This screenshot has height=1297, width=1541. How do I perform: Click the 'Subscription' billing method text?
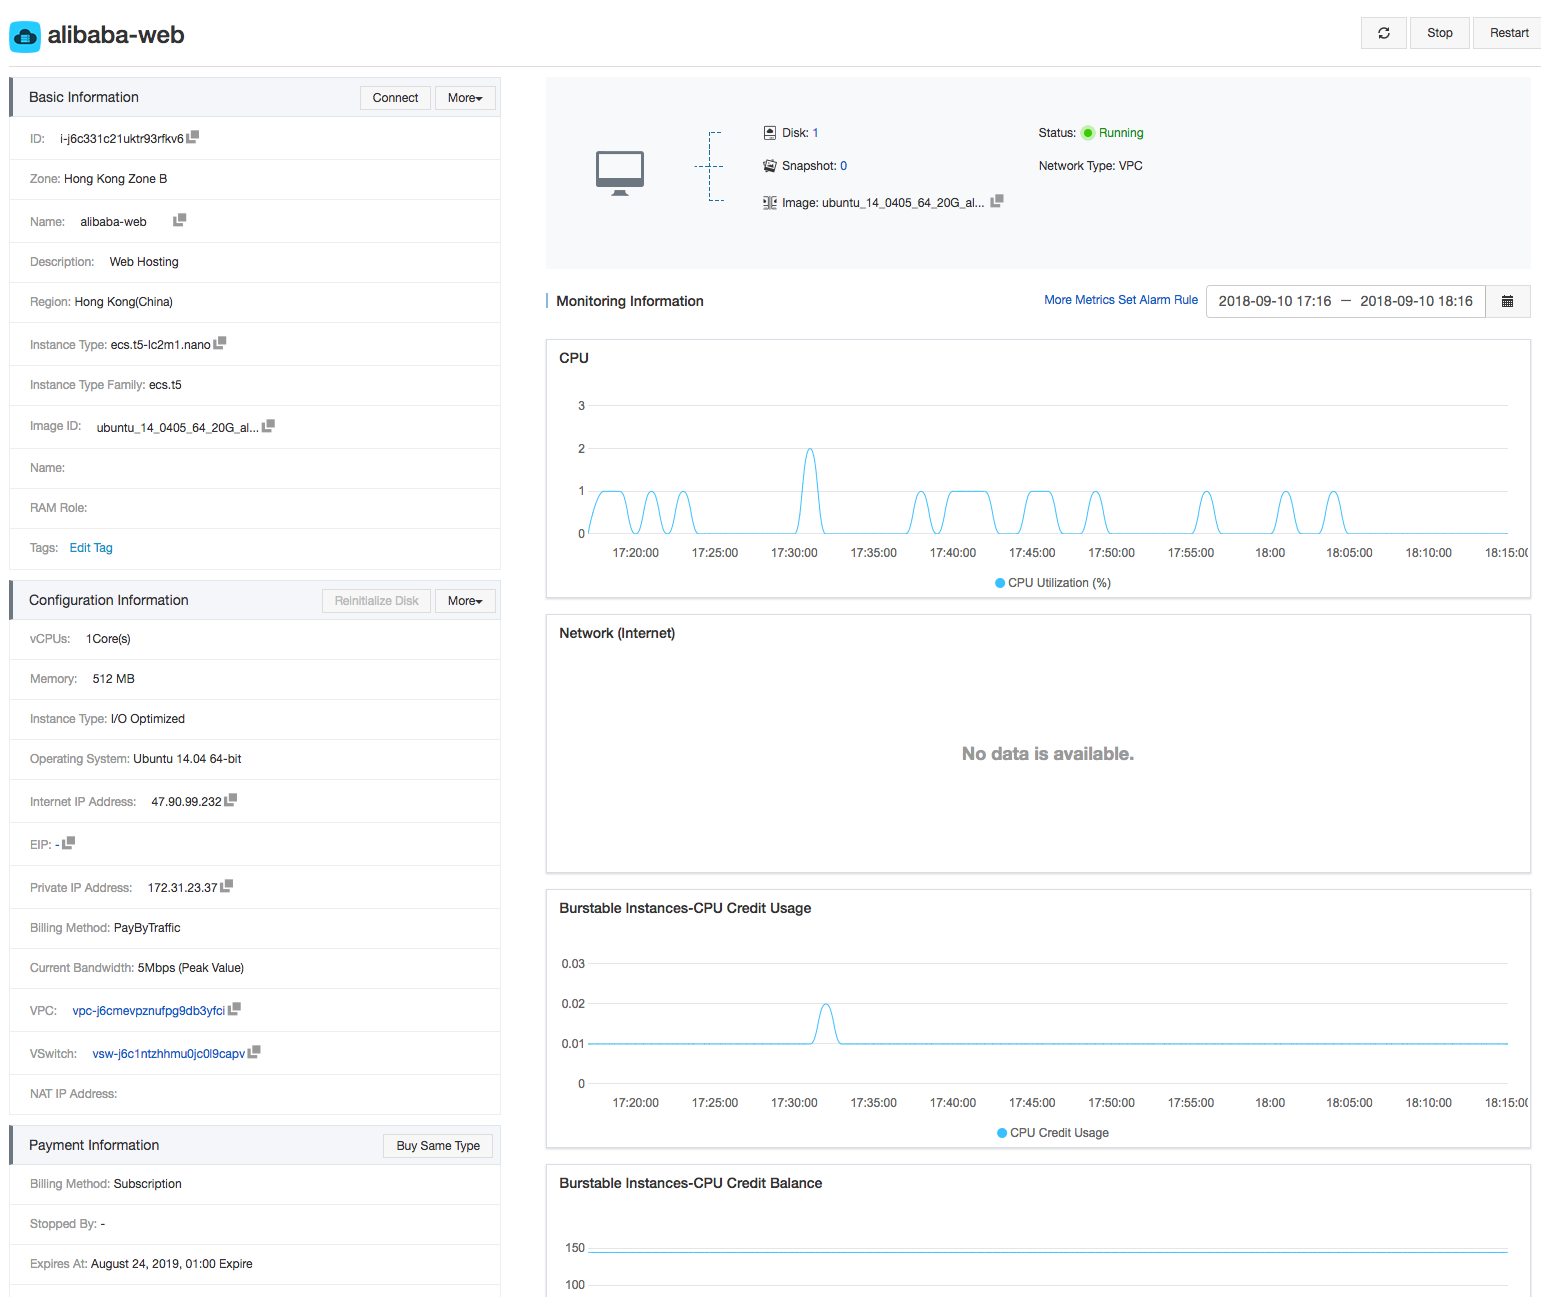point(148,1184)
